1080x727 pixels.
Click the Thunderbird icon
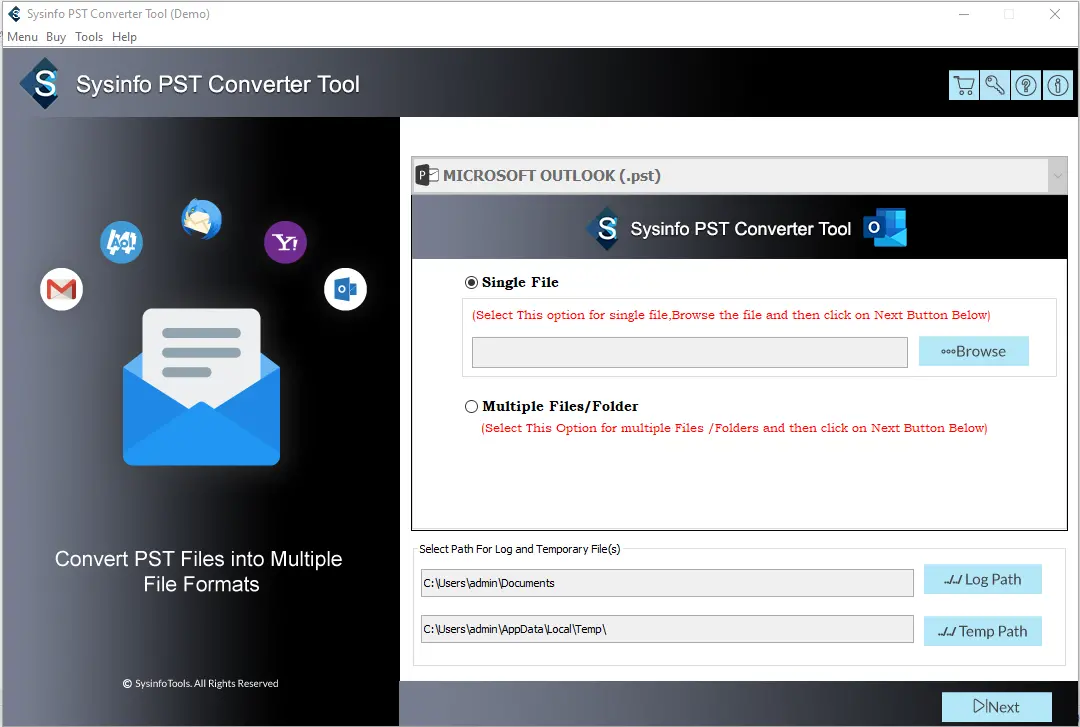(201, 220)
